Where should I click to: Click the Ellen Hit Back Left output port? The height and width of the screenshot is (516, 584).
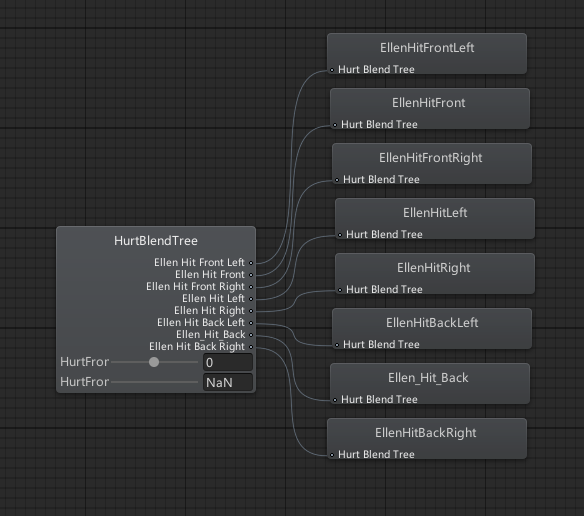coord(251,323)
